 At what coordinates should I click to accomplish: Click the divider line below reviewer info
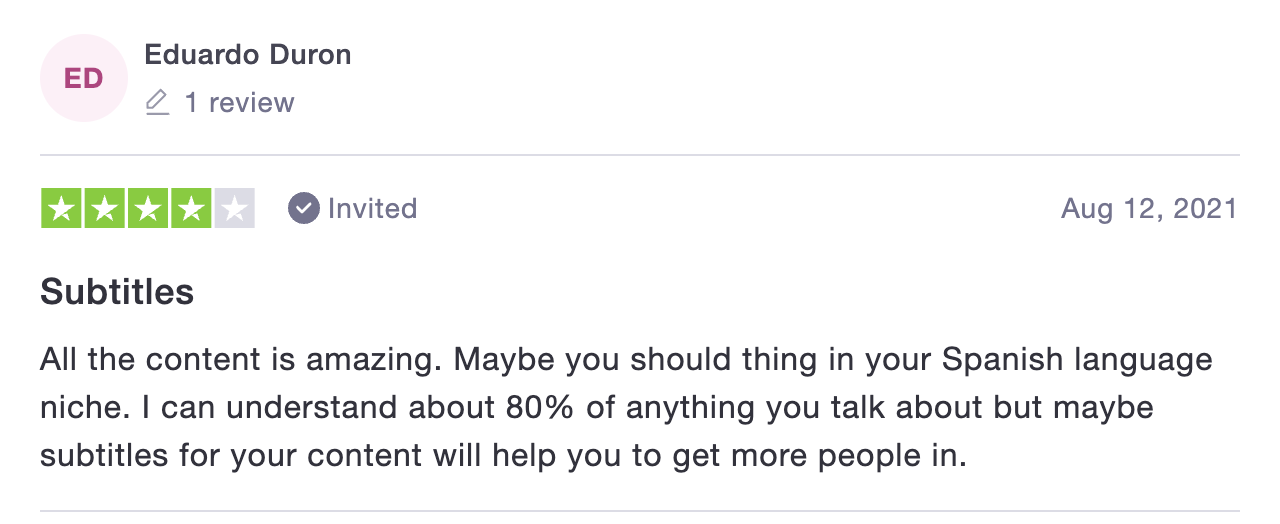pos(640,155)
